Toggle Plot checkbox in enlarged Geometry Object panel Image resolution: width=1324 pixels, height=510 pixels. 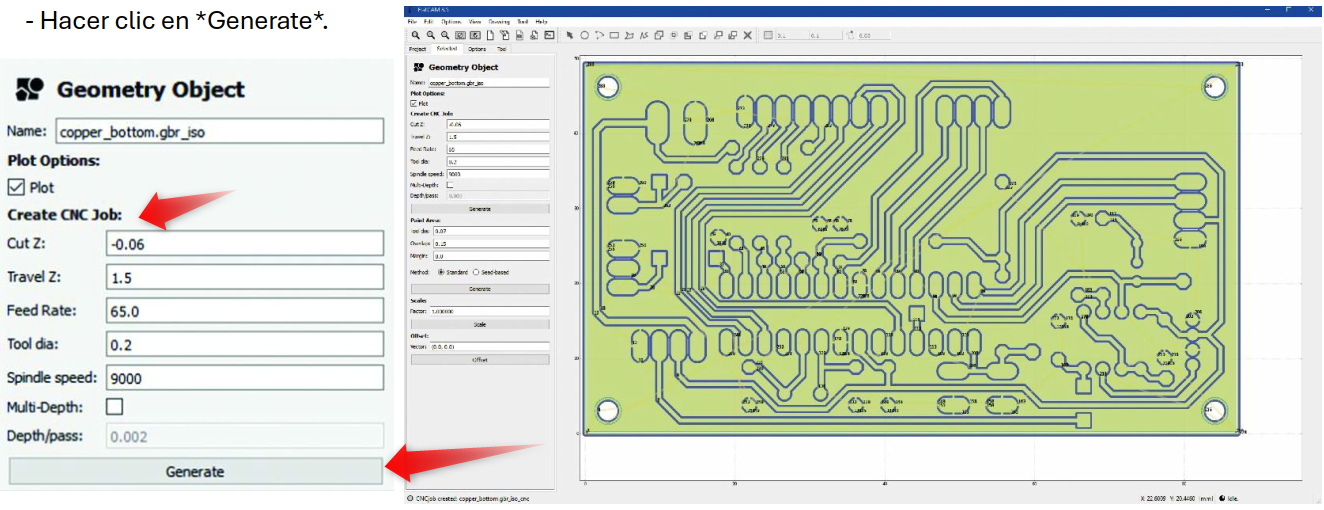(x=15, y=187)
